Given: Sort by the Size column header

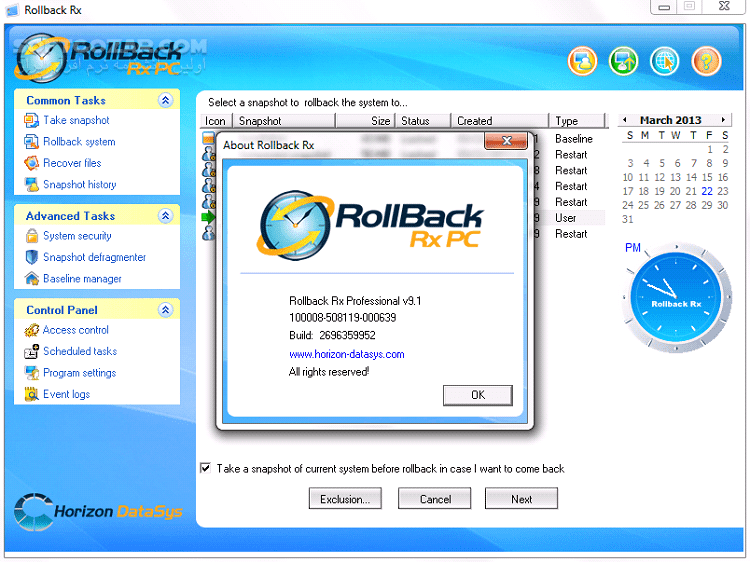Looking at the screenshot, I should coord(365,121).
